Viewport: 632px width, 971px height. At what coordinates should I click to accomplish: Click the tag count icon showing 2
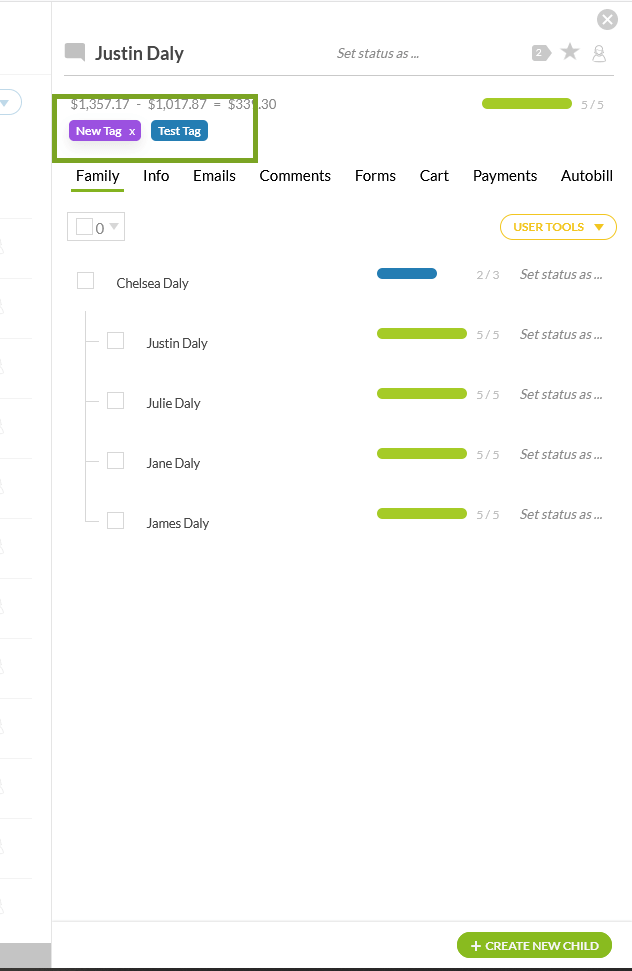[540, 53]
